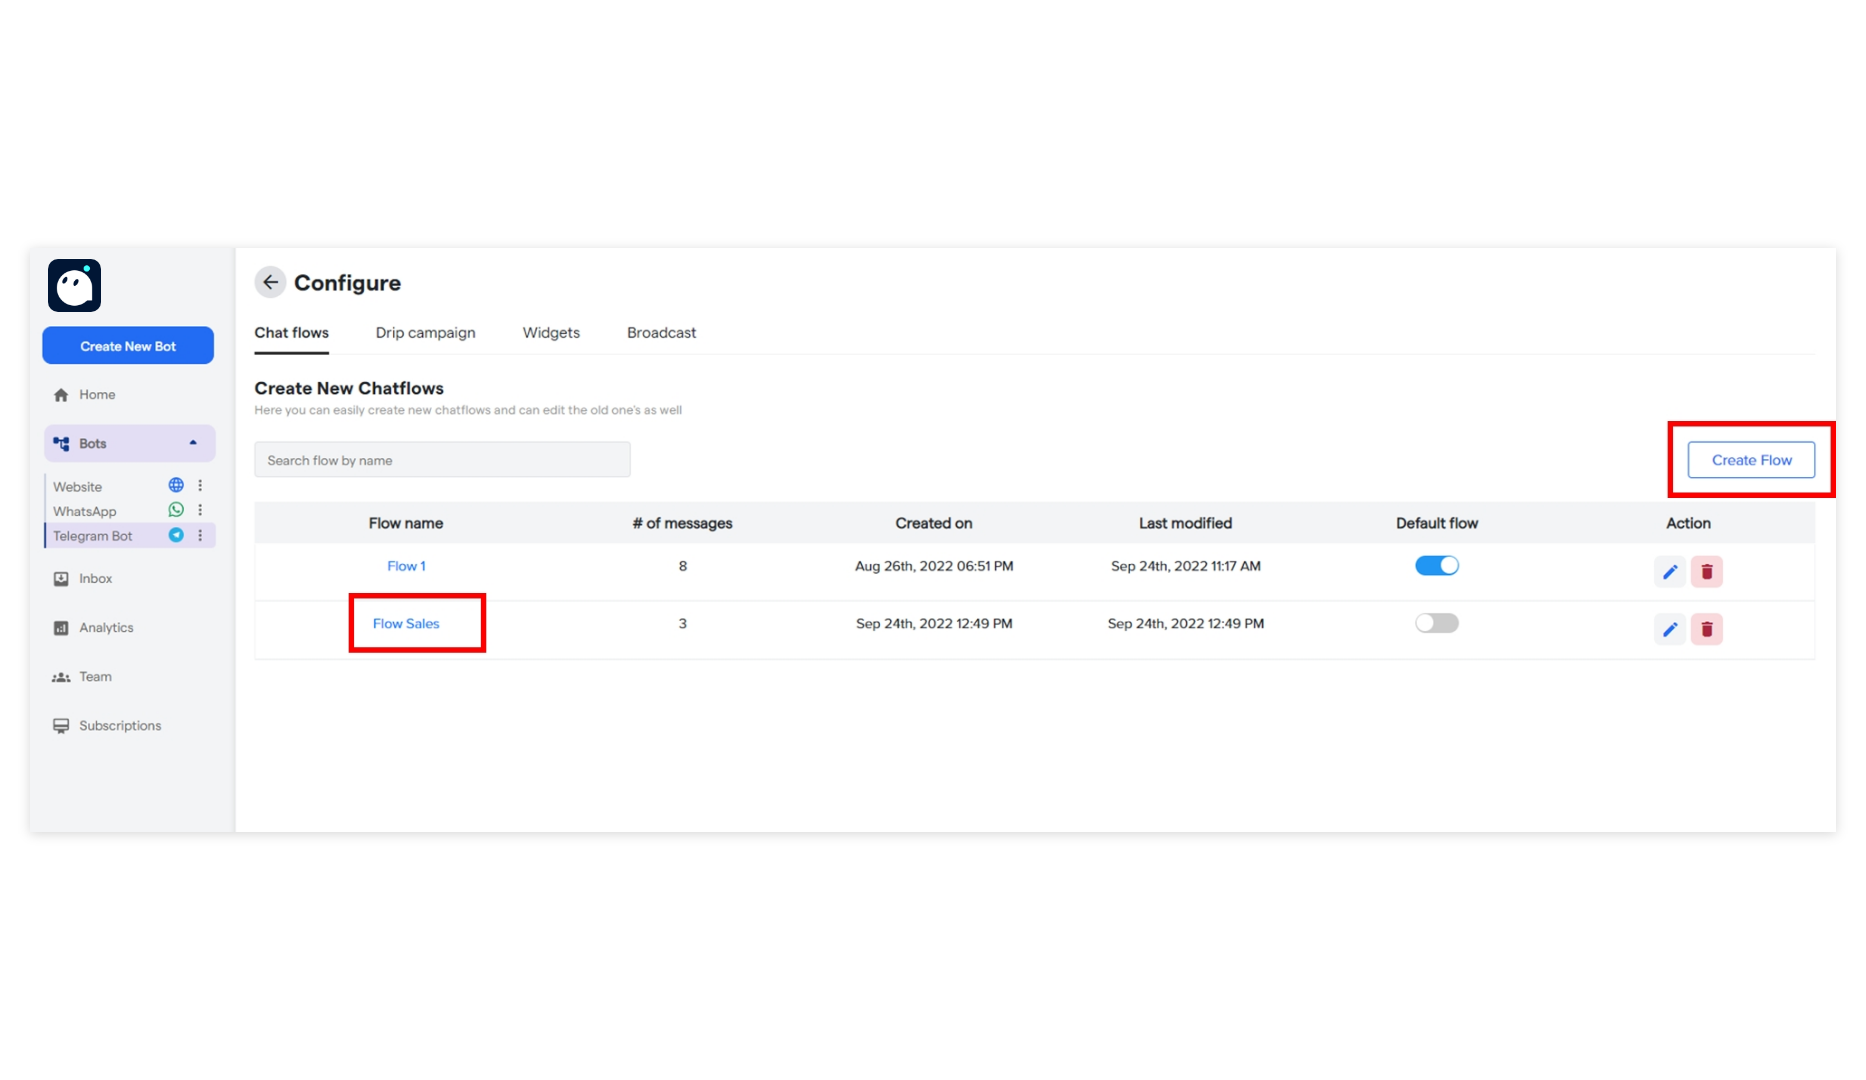
Task: Select Website bot in tree
Action: pyautogui.click(x=78, y=487)
